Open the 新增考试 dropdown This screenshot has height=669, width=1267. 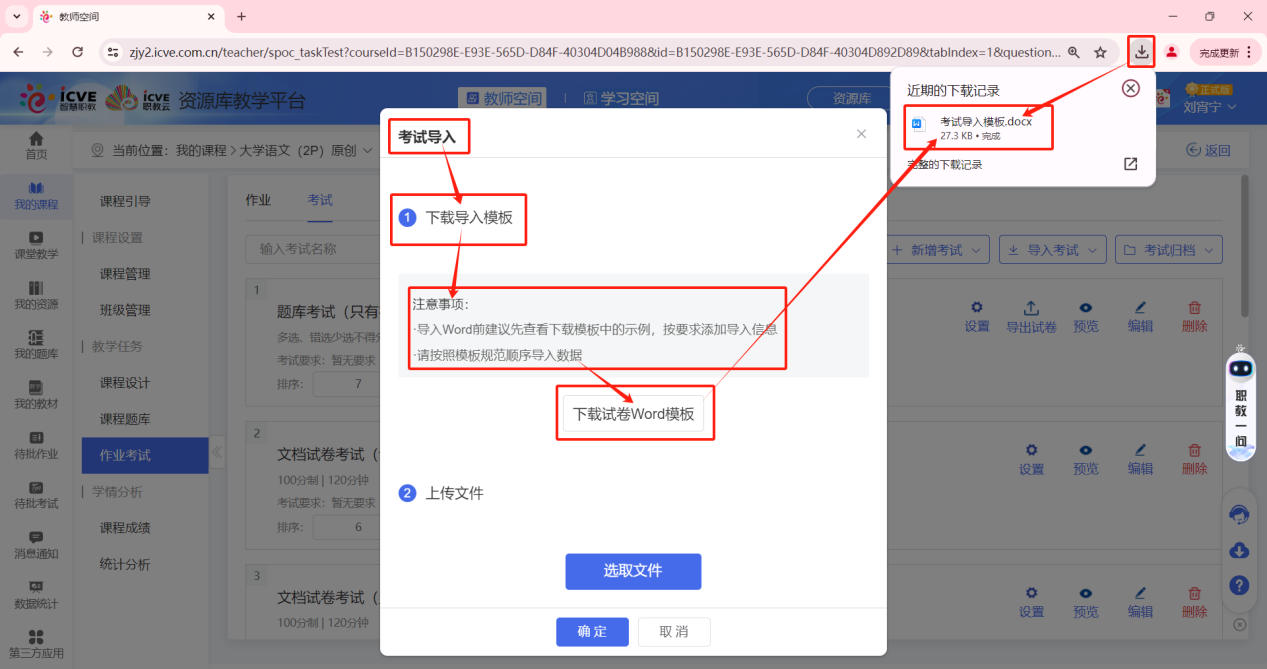[937, 249]
